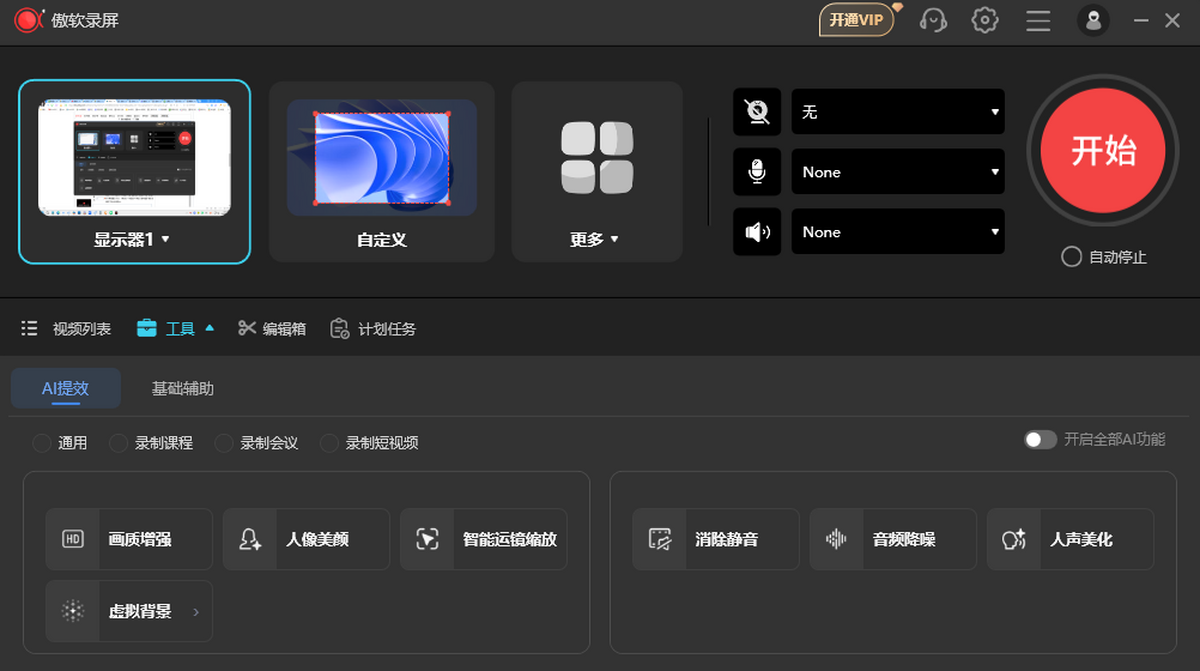Toggle the webcam disabled icon
Screen dimensions: 1200x671
(757, 112)
